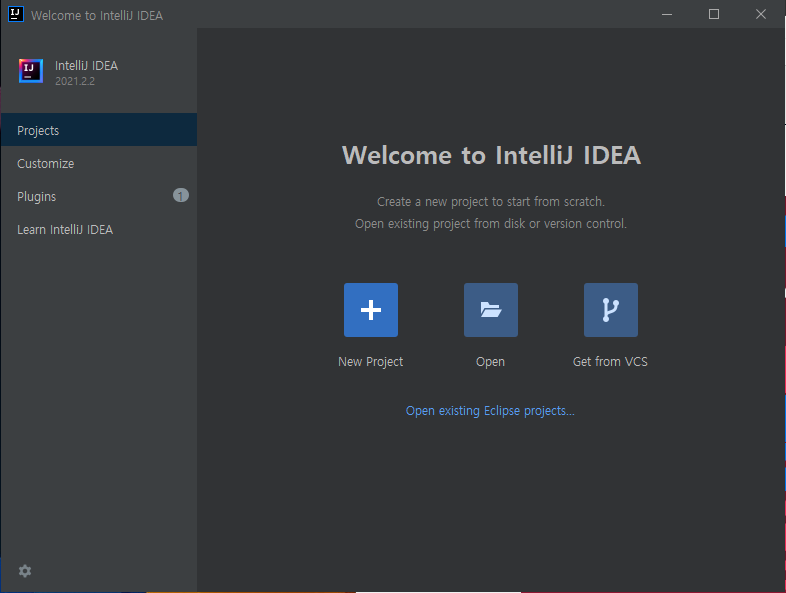This screenshot has width=786, height=593.
Task: Go to Learn IntelliJ IDEA tab
Action: (99, 229)
